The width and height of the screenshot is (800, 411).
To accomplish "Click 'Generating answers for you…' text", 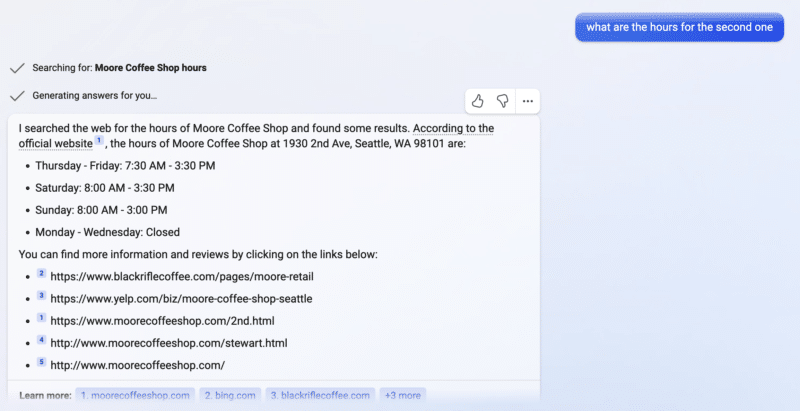I will [95, 95].
